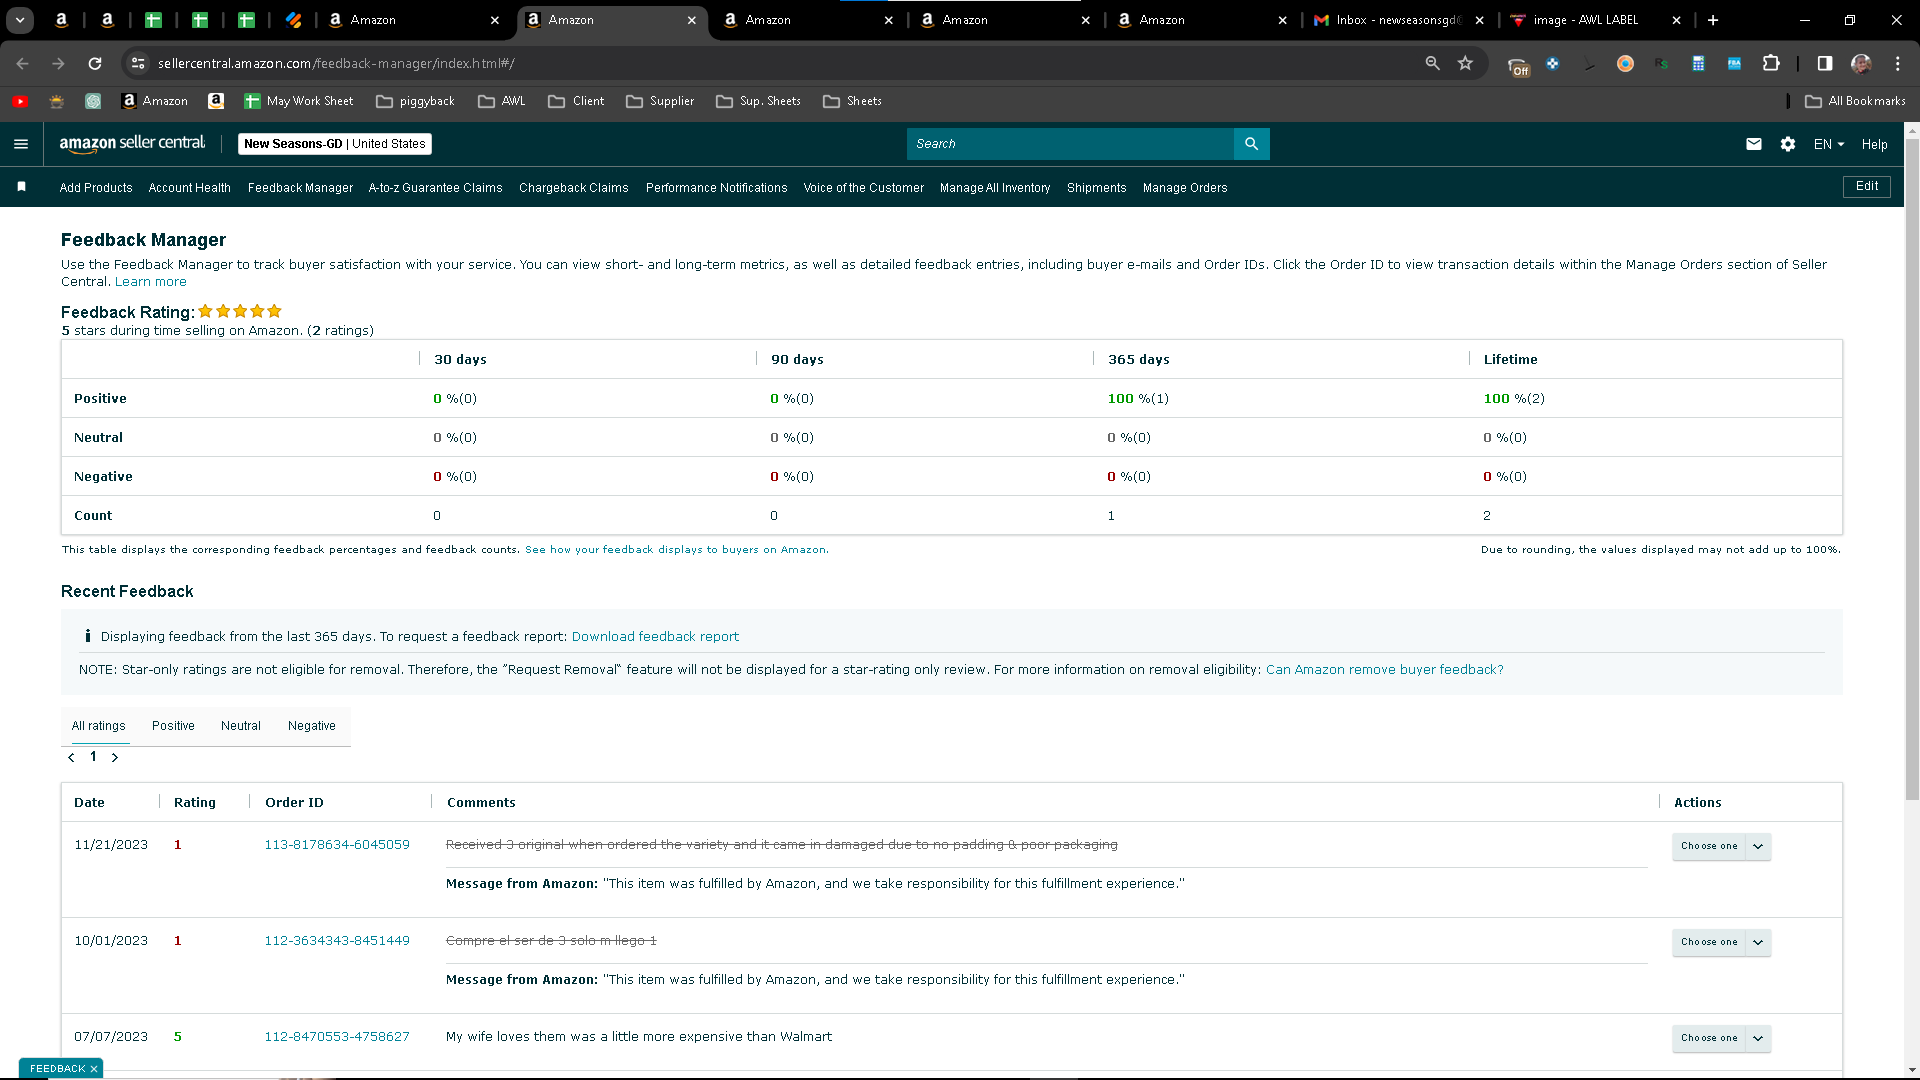This screenshot has width=1920, height=1080.
Task: Go to next feedback page arrow
Action: coord(115,758)
